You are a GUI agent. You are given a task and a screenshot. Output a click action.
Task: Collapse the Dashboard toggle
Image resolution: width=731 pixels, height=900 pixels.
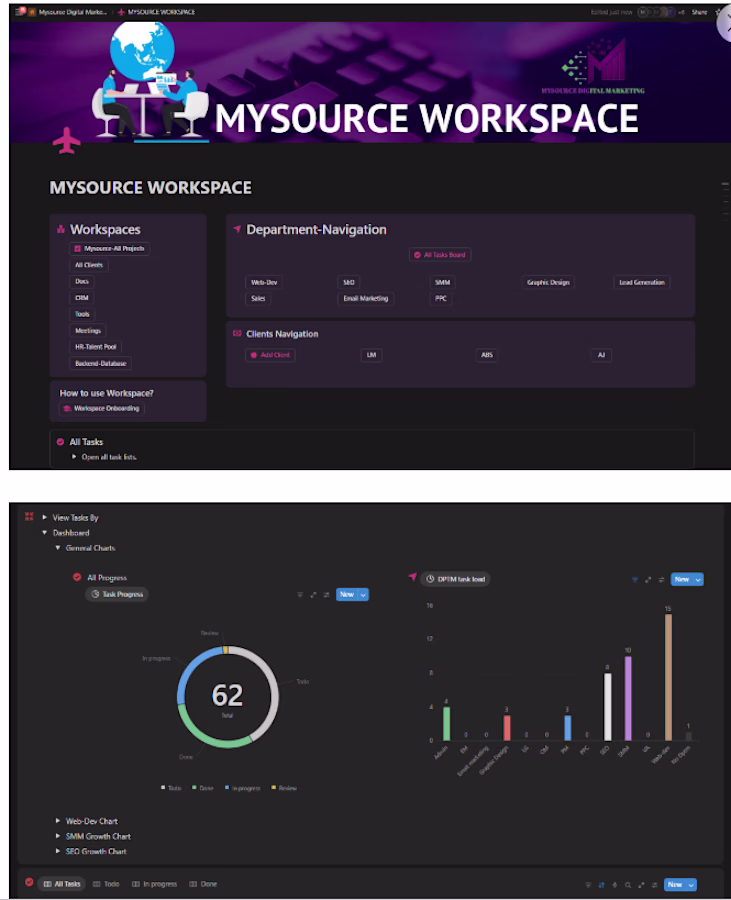[45, 533]
